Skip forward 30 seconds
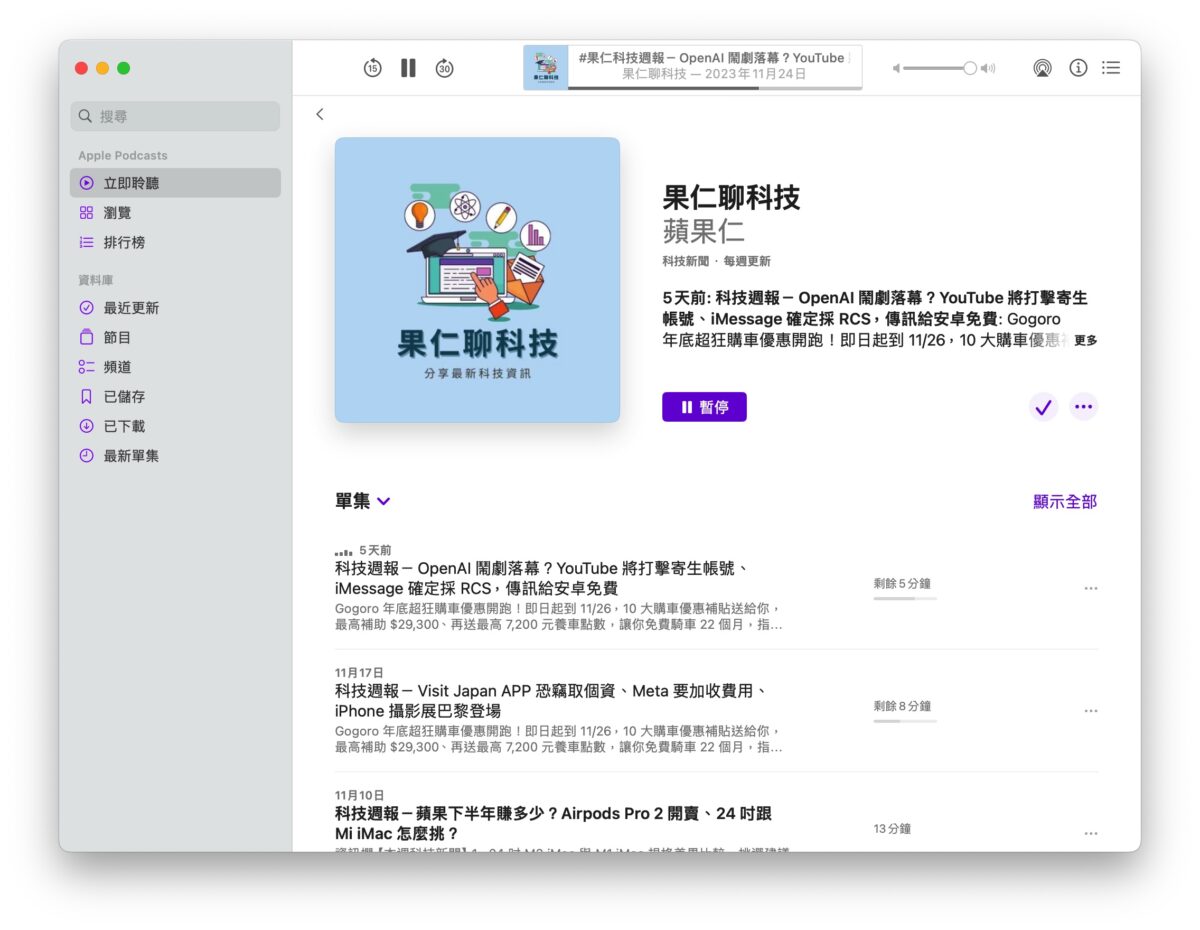1200x930 pixels. point(444,68)
